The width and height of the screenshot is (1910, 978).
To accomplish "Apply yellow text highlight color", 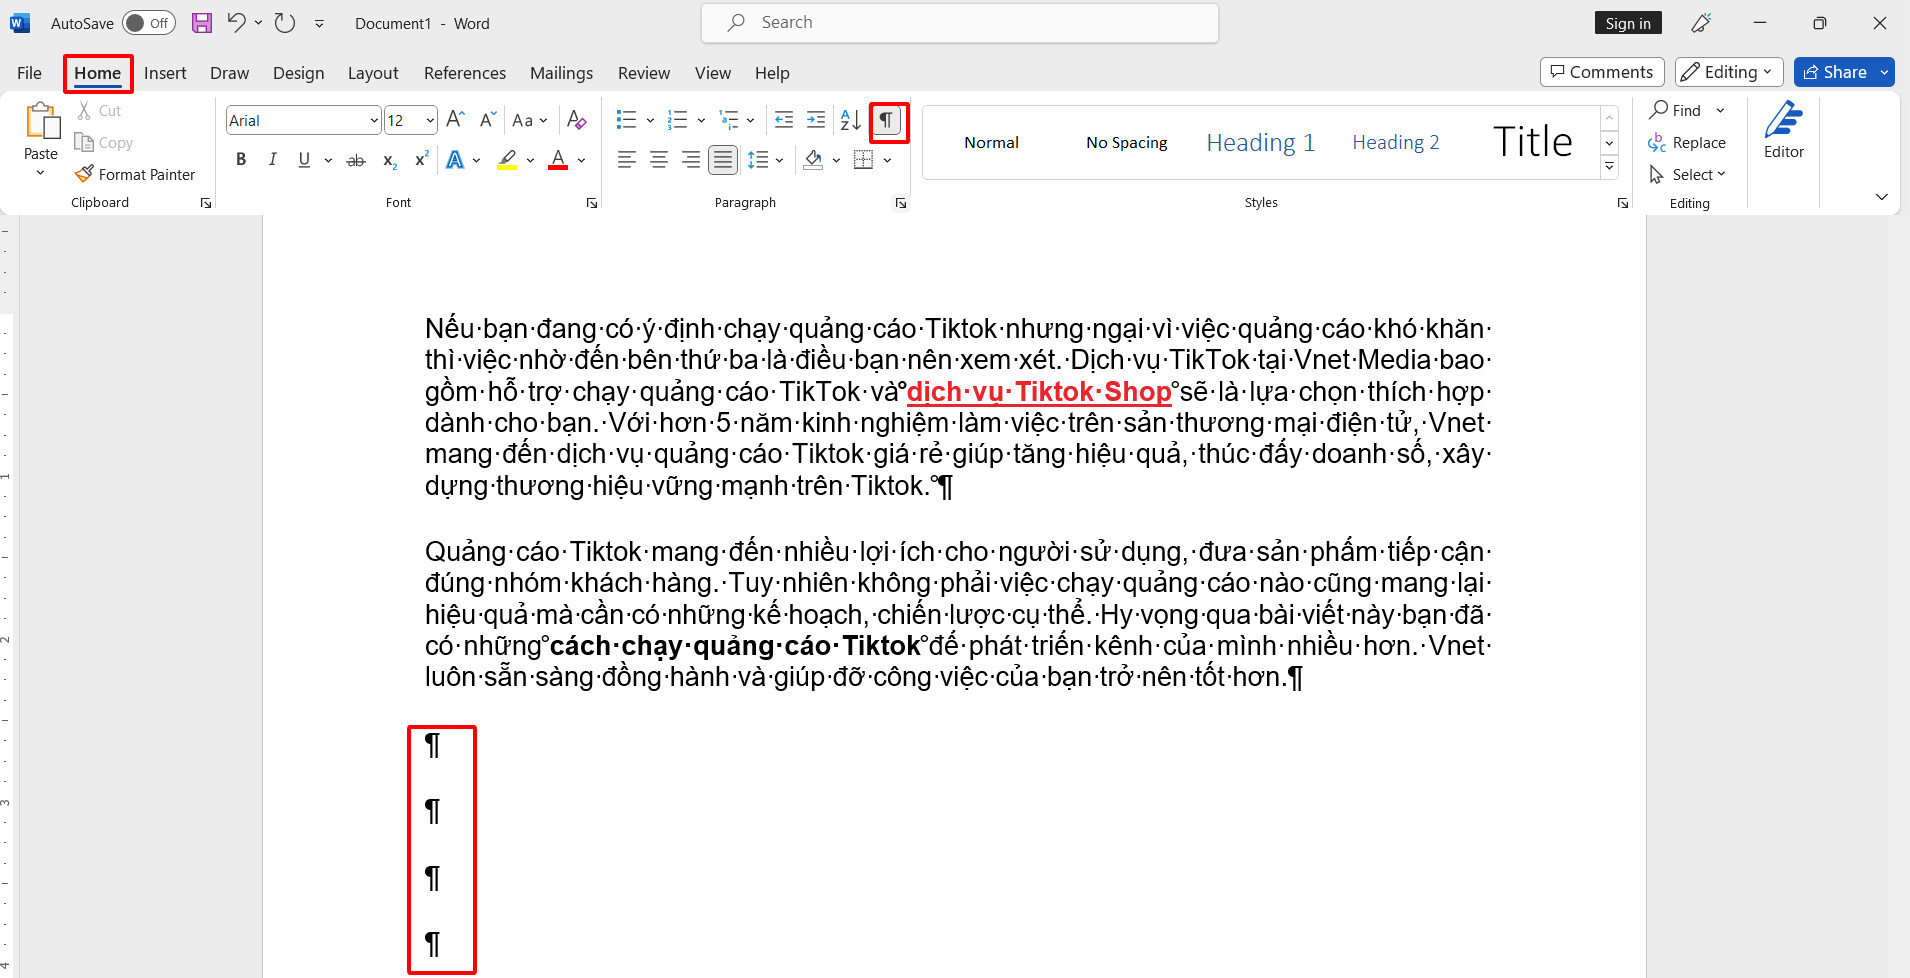I will tap(508, 160).
